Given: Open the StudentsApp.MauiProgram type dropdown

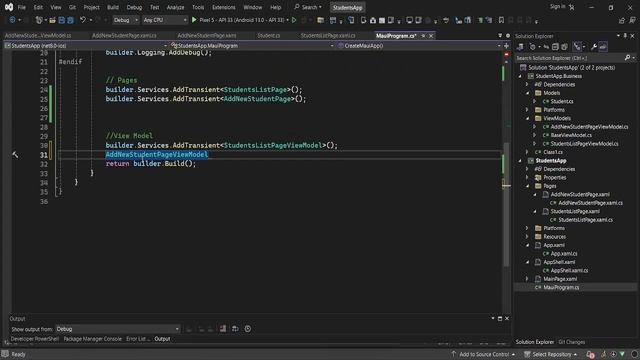Looking at the screenshot, I should click(x=252, y=46).
